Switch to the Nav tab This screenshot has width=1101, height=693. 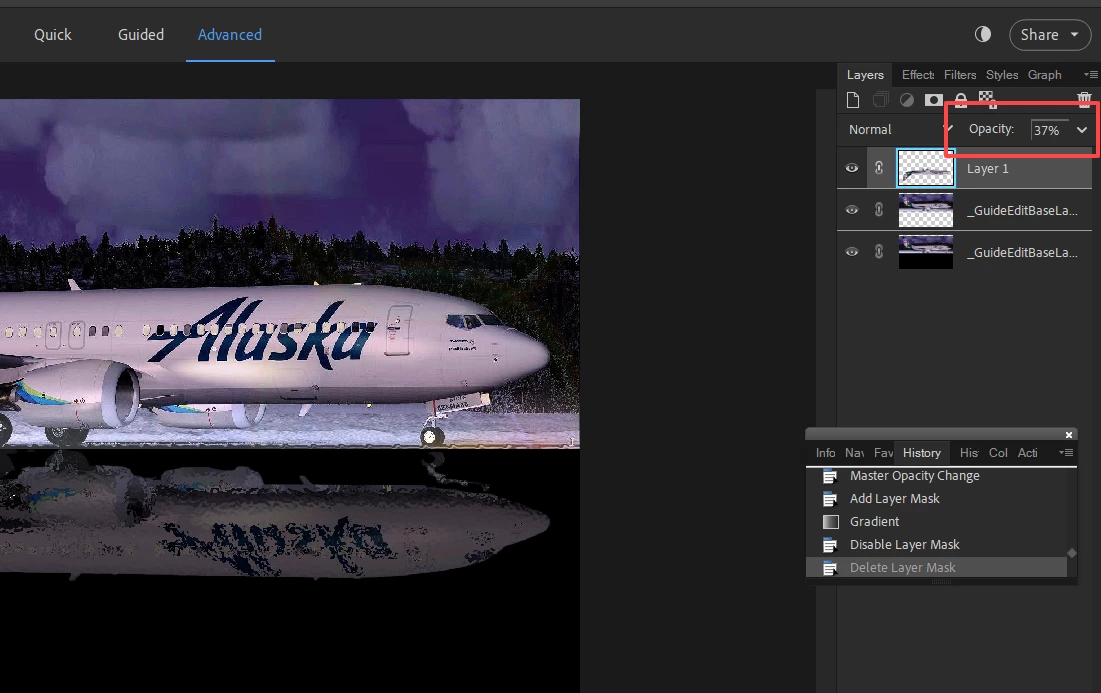click(x=855, y=453)
